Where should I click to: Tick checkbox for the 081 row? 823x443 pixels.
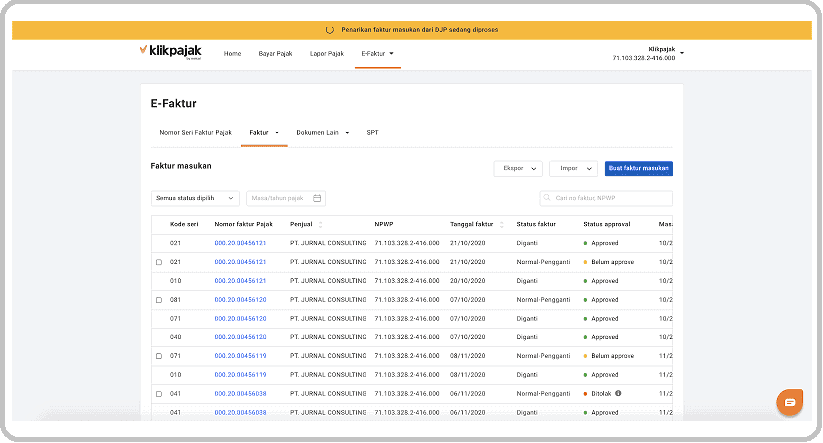click(159, 300)
